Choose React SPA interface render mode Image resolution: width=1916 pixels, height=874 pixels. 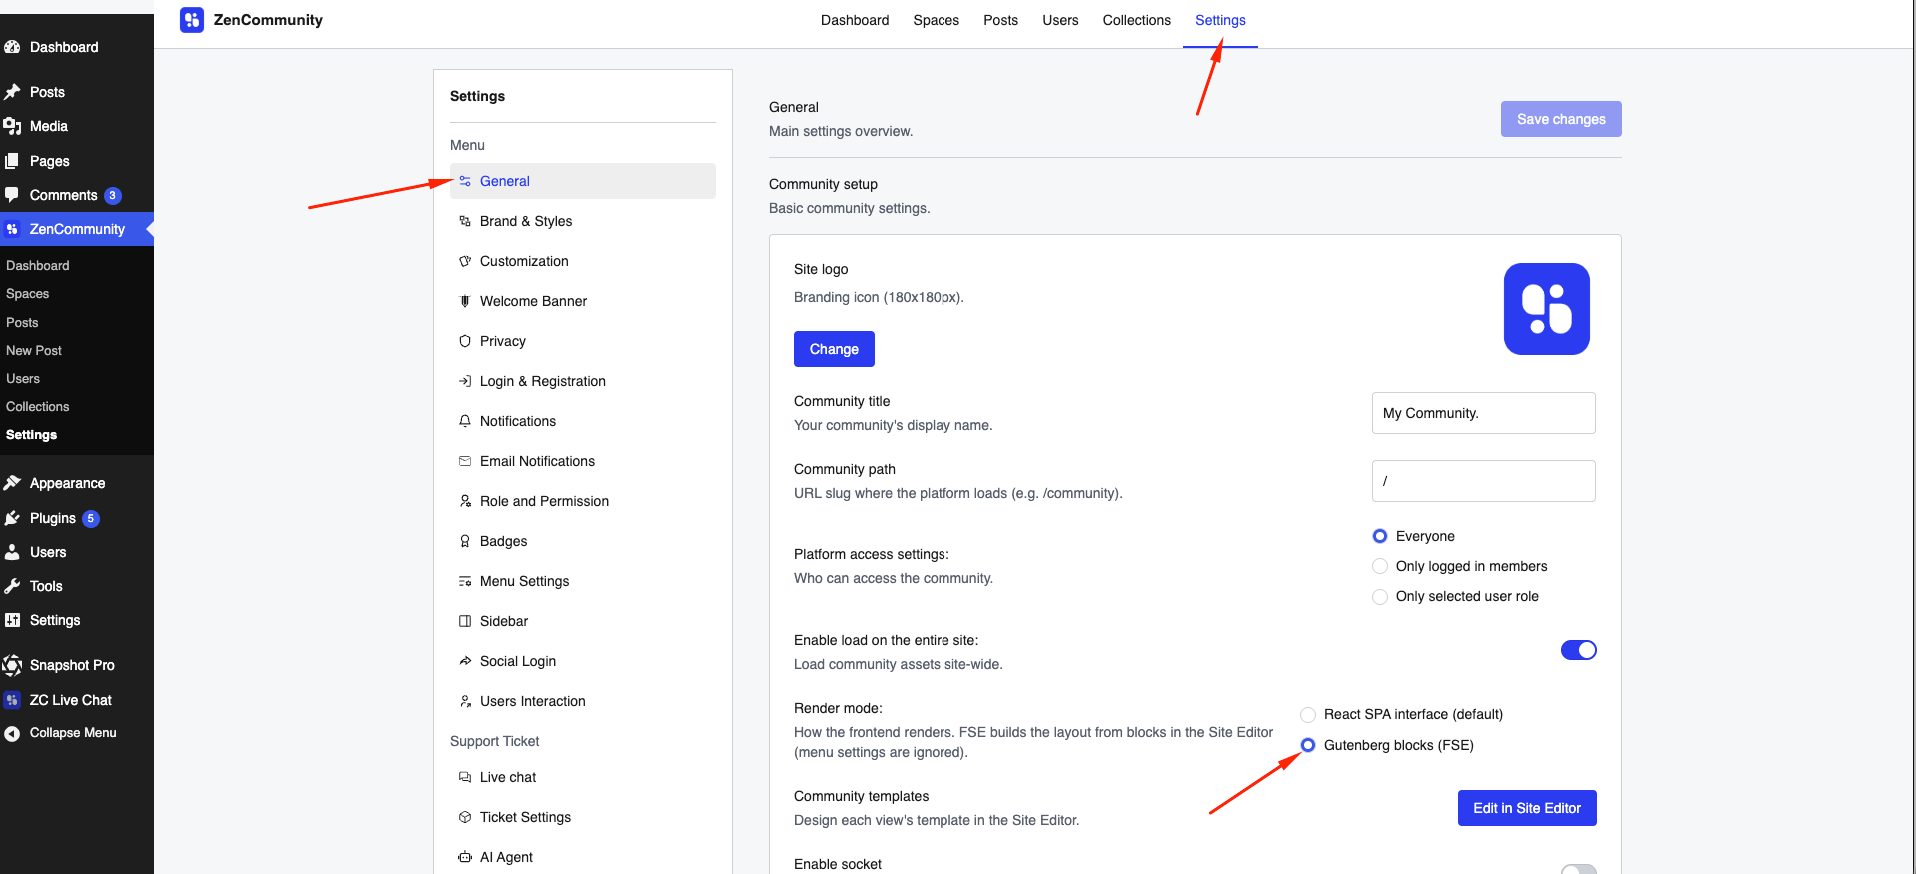click(1308, 714)
